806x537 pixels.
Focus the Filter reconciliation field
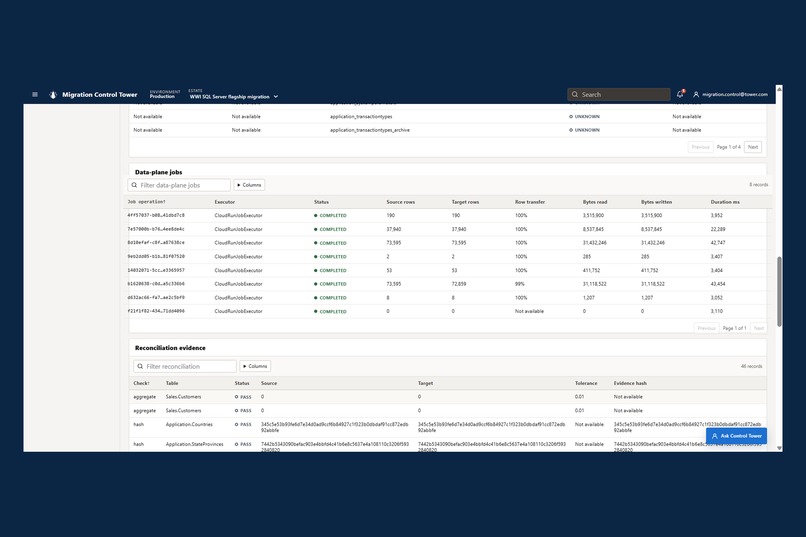185,366
